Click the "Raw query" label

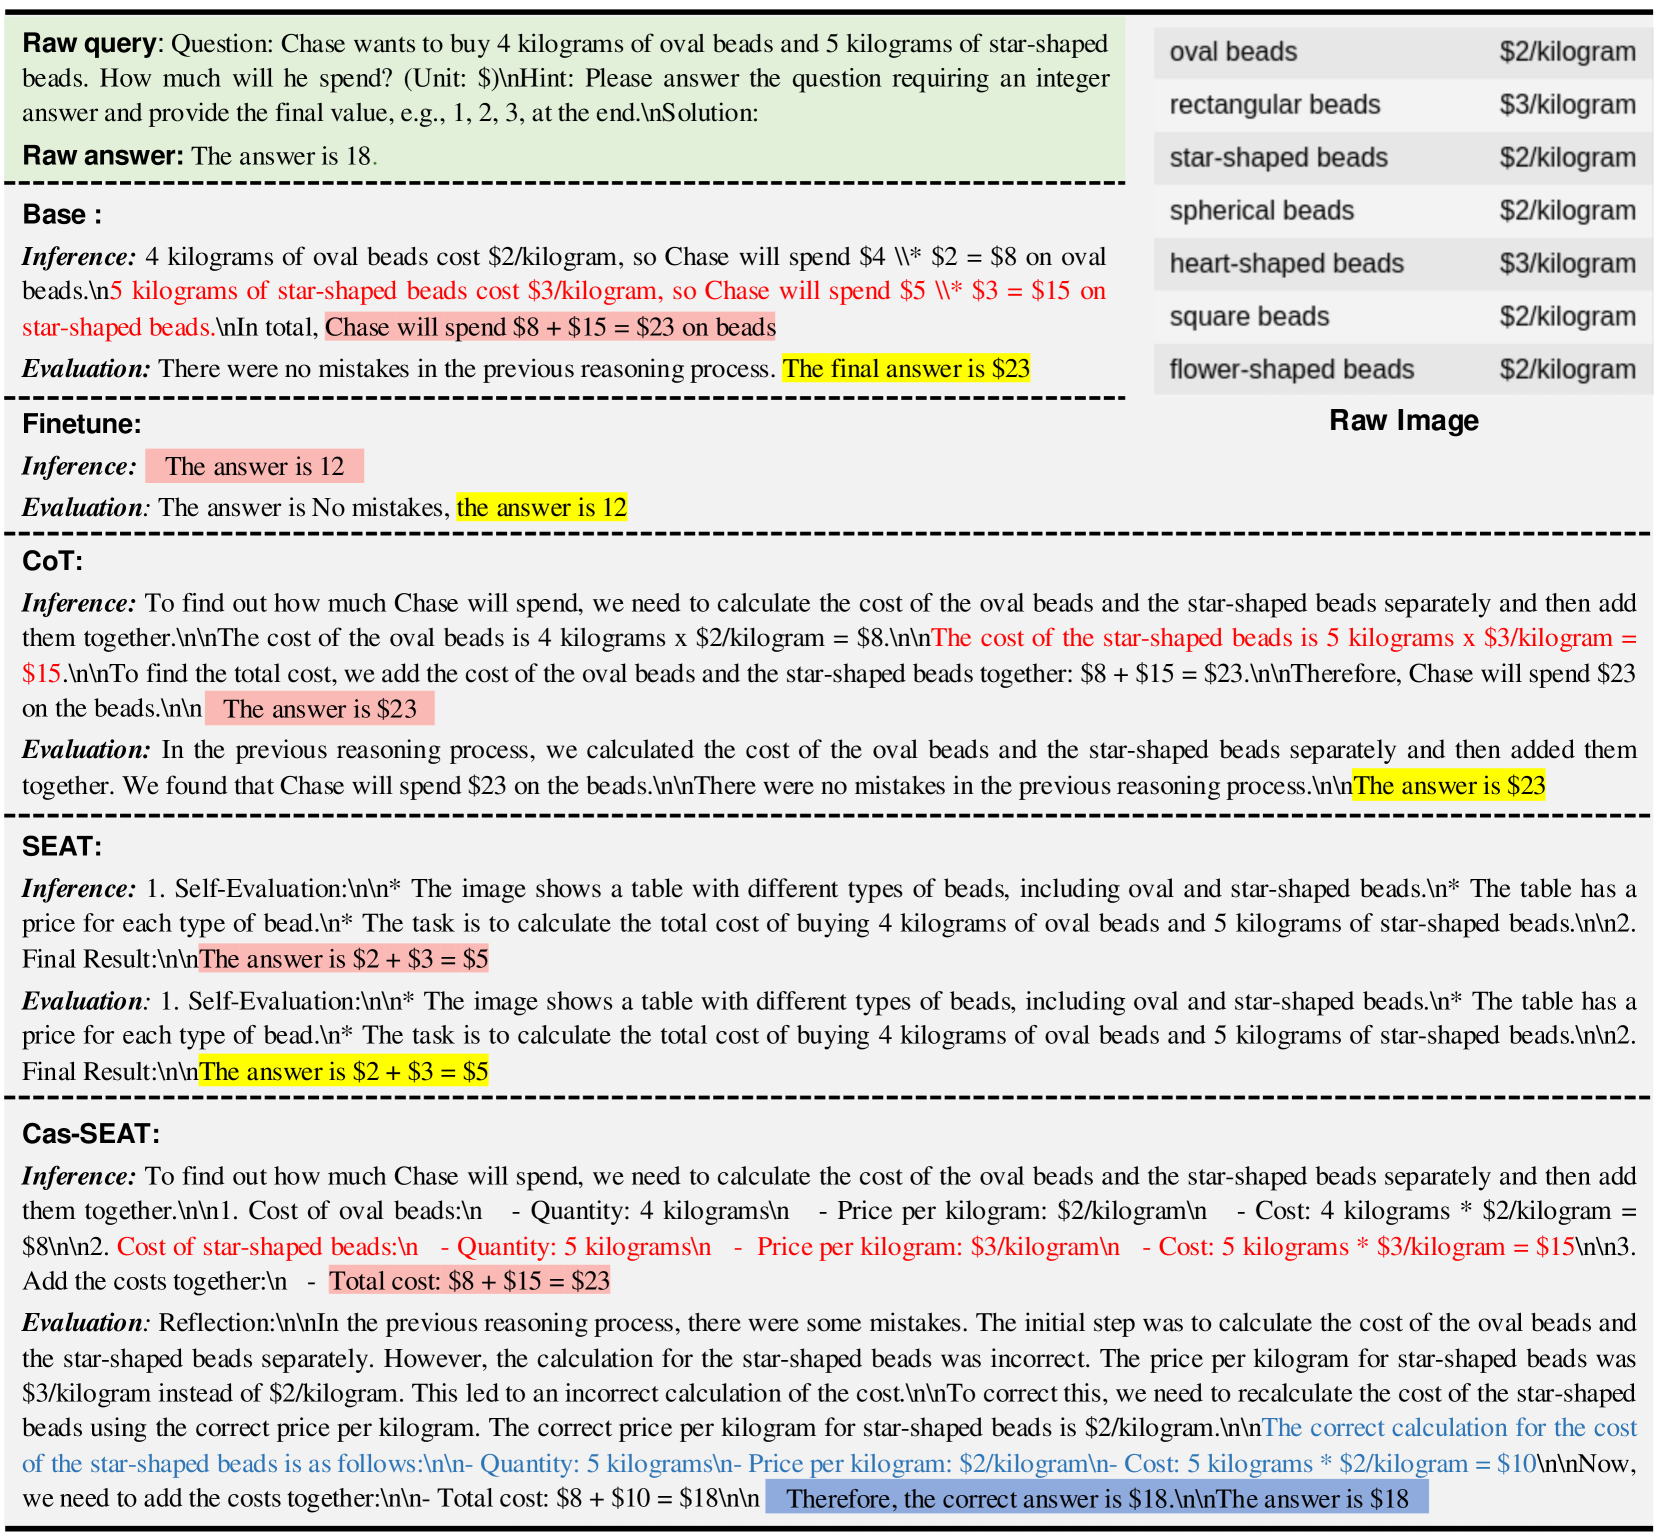coord(89,44)
